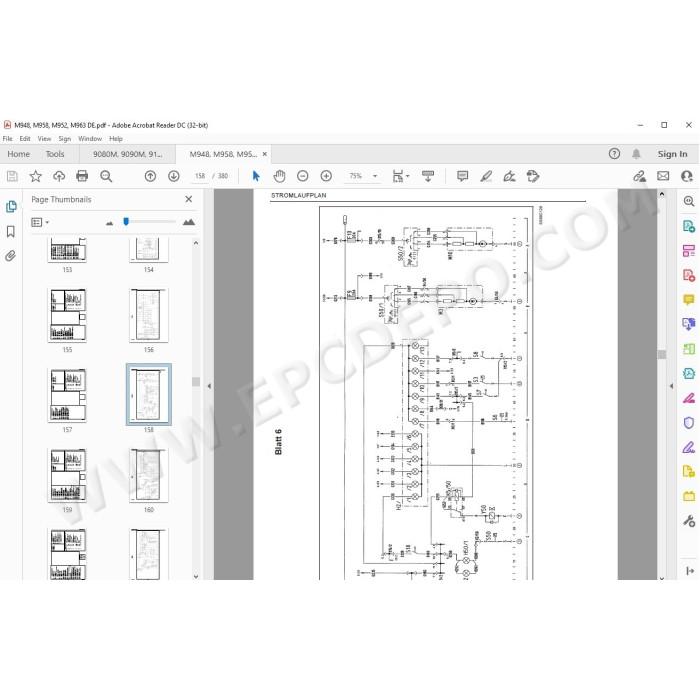
Task: Zoom out with the minus icon
Action: [x=303, y=176]
